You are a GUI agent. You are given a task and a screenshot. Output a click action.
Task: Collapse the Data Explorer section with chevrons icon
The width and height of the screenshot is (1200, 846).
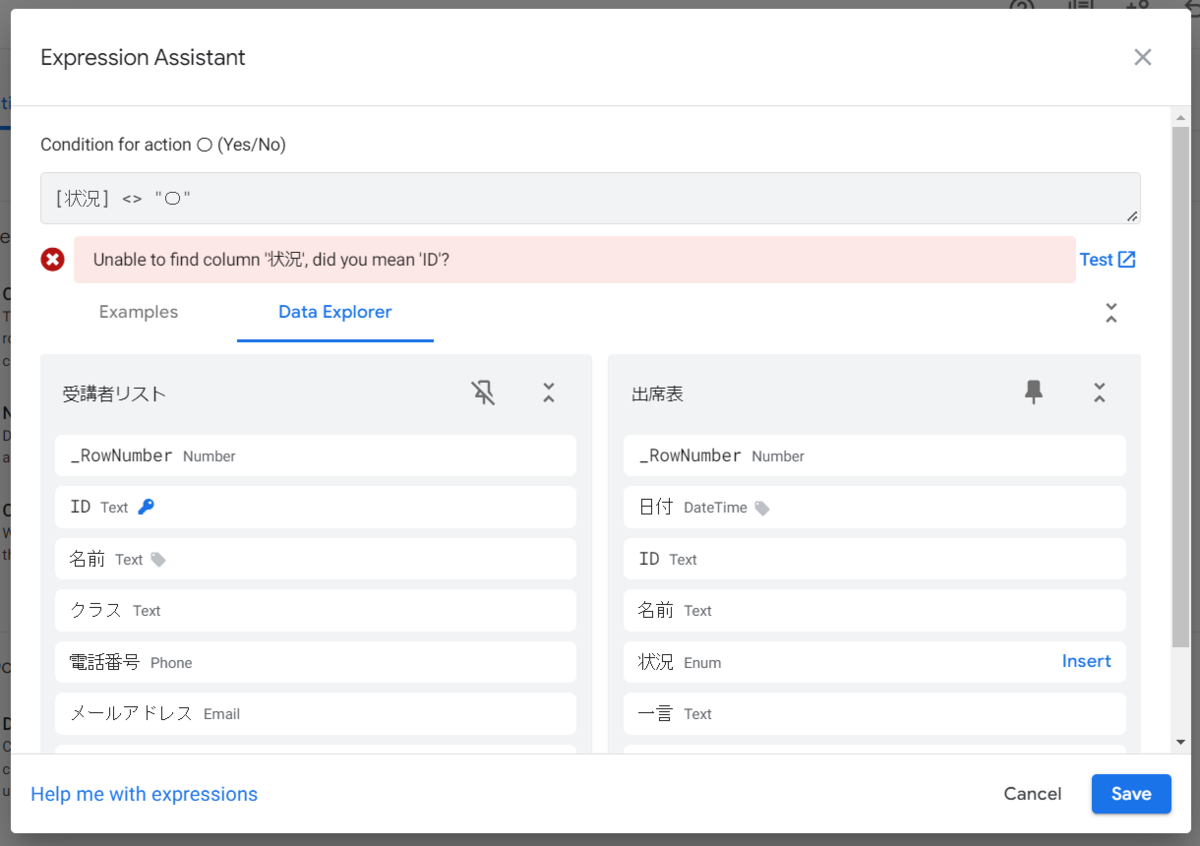click(1111, 313)
